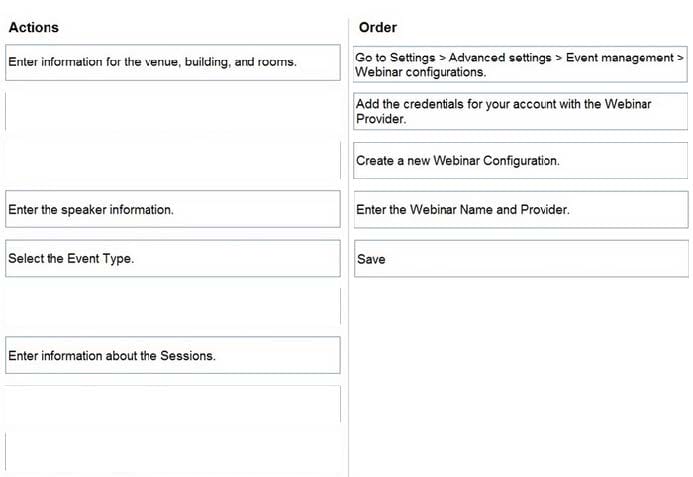Click the empty slot directly below venue action
The image size is (693, 477).
tap(173, 111)
